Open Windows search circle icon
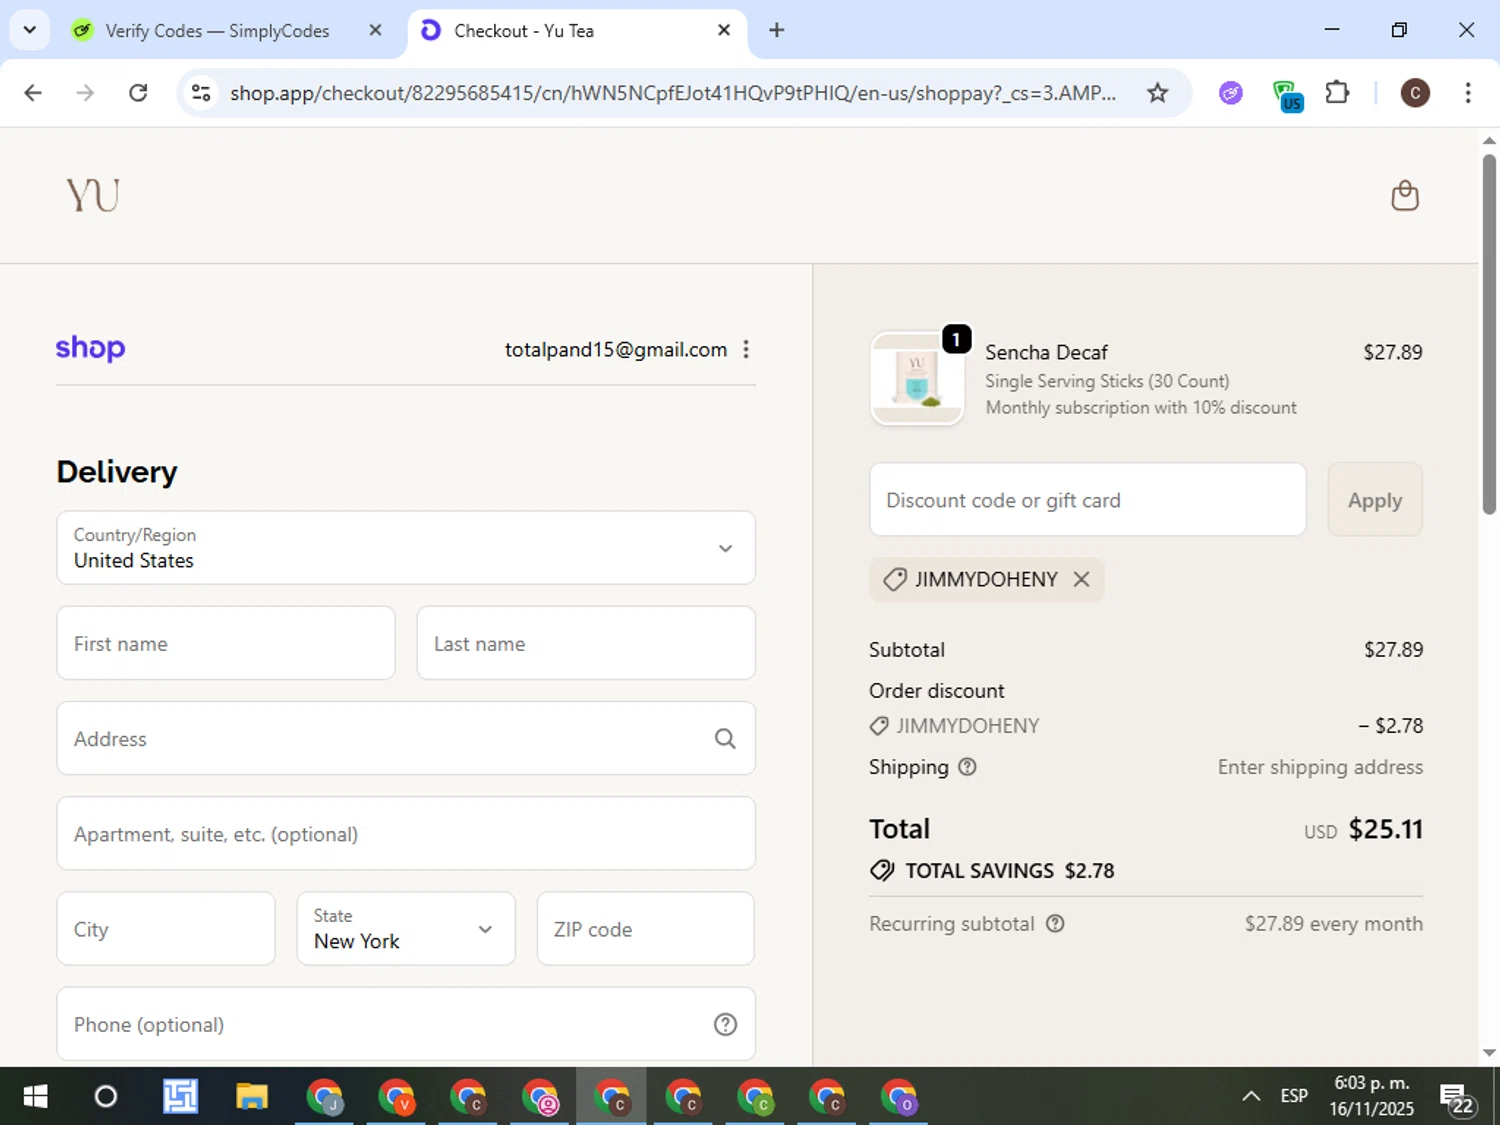This screenshot has width=1500, height=1125. point(105,1097)
